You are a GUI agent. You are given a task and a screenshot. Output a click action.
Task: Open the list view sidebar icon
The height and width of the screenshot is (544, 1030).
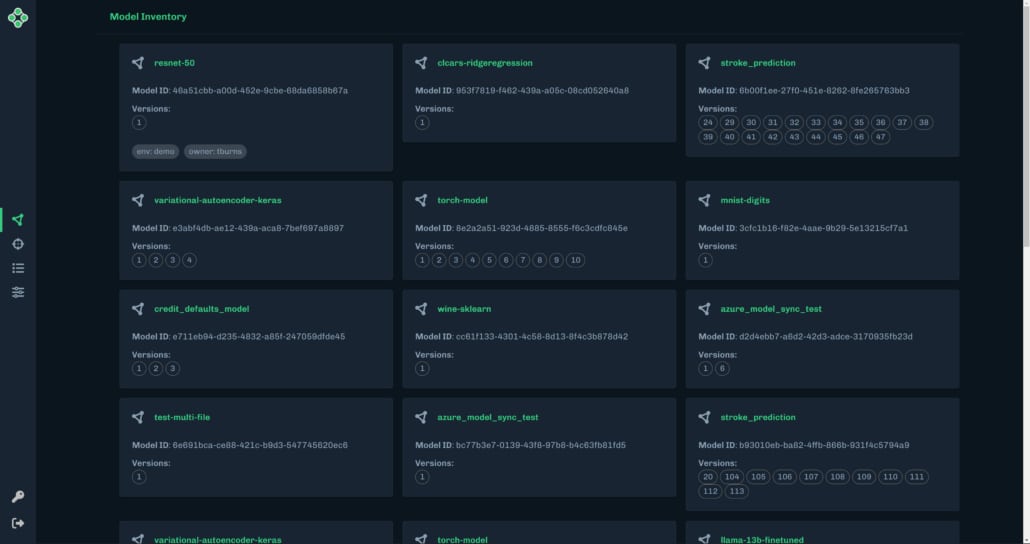(x=18, y=268)
